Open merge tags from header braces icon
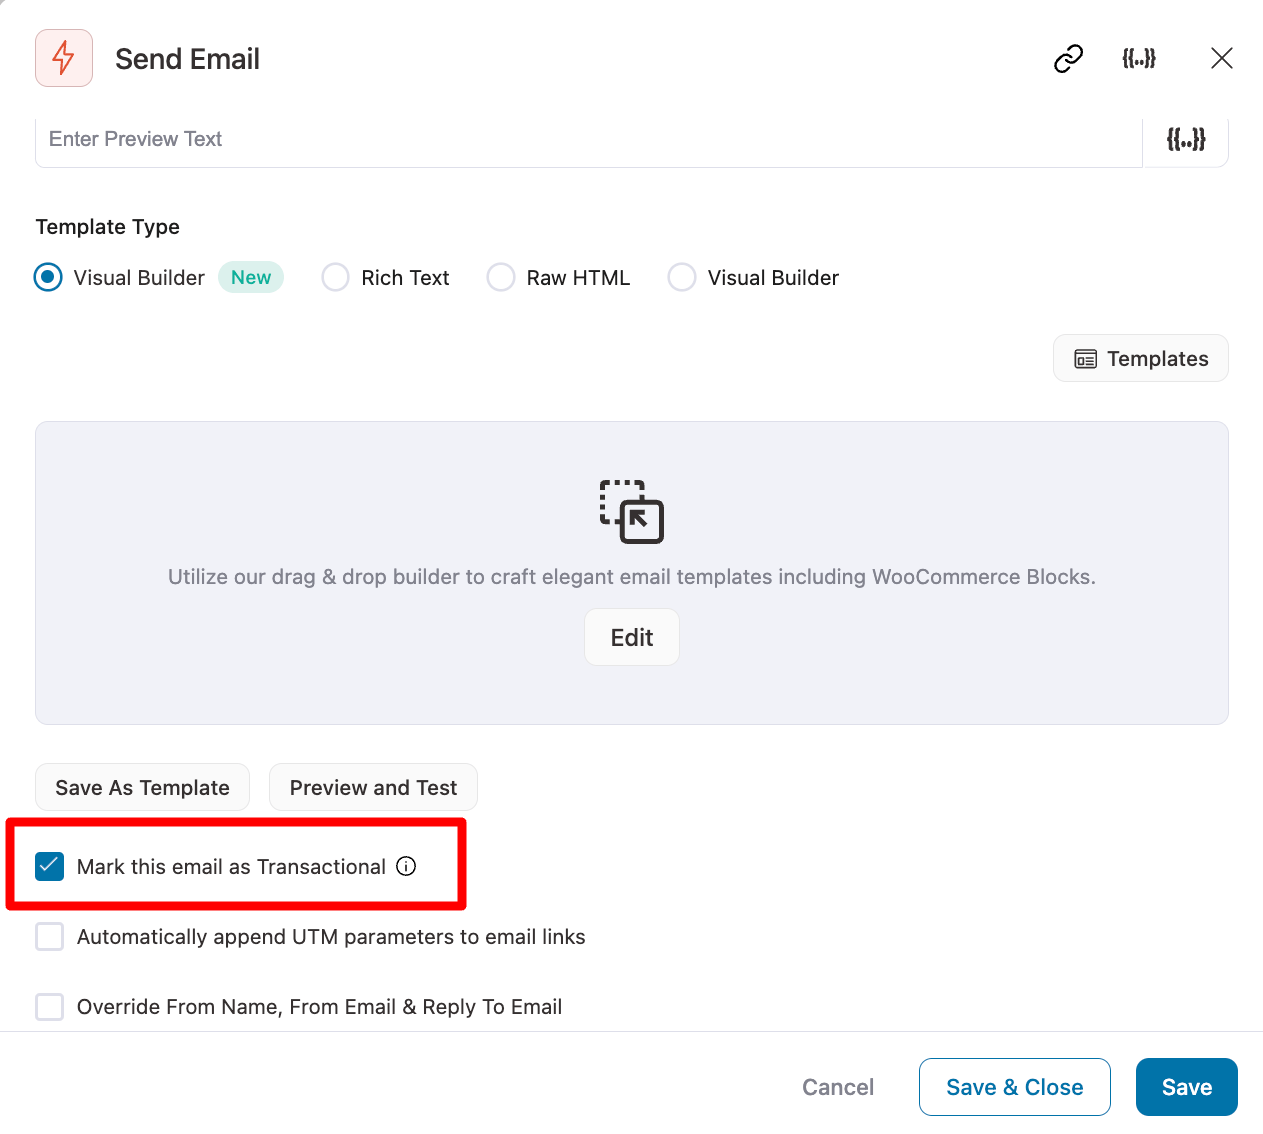The image size is (1263, 1134). (x=1139, y=59)
